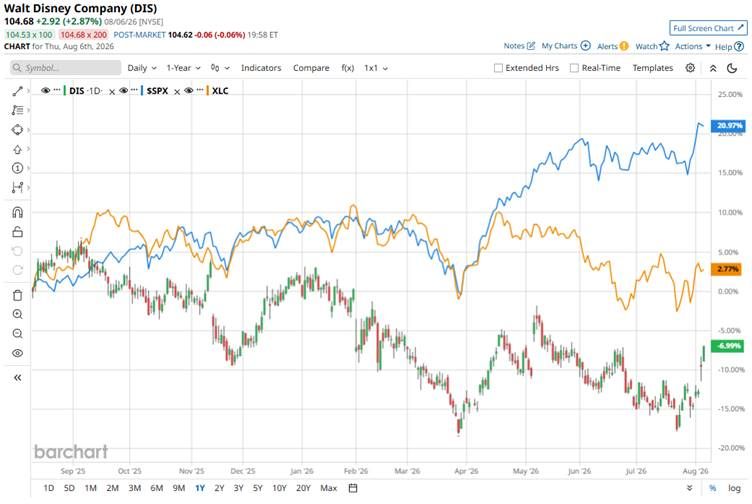Expand the trend line tool submenu arrow
Image resolution: width=752 pixels, height=504 pixels.
click(x=29, y=91)
